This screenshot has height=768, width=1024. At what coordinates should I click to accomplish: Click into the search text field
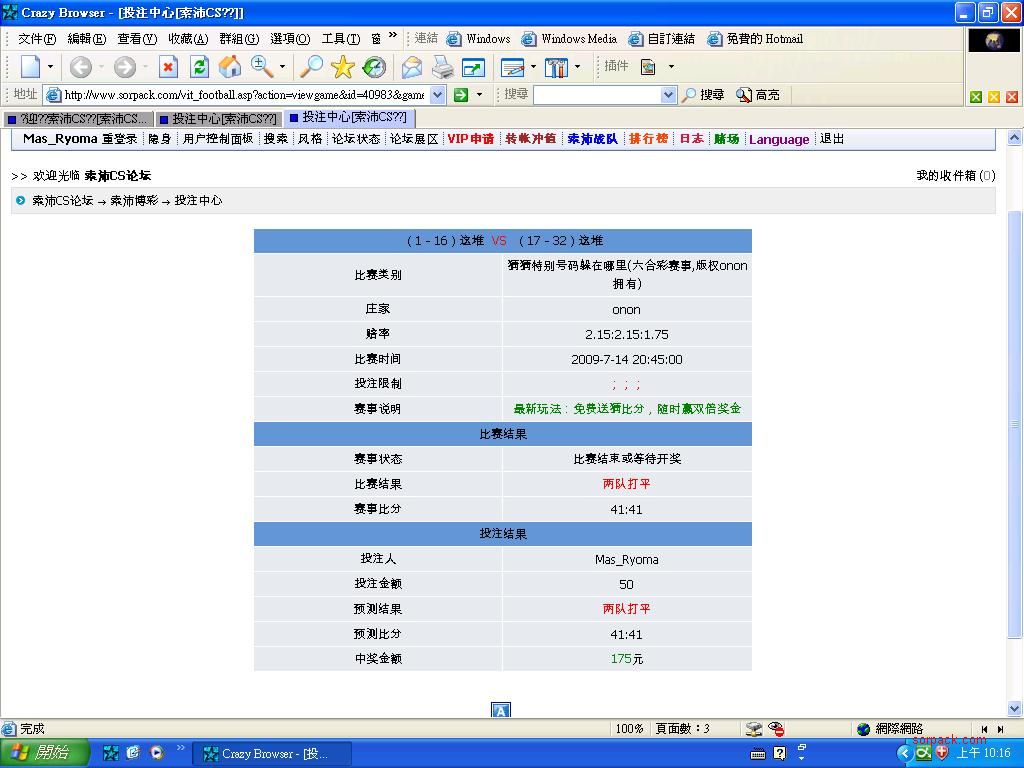(597, 95)
